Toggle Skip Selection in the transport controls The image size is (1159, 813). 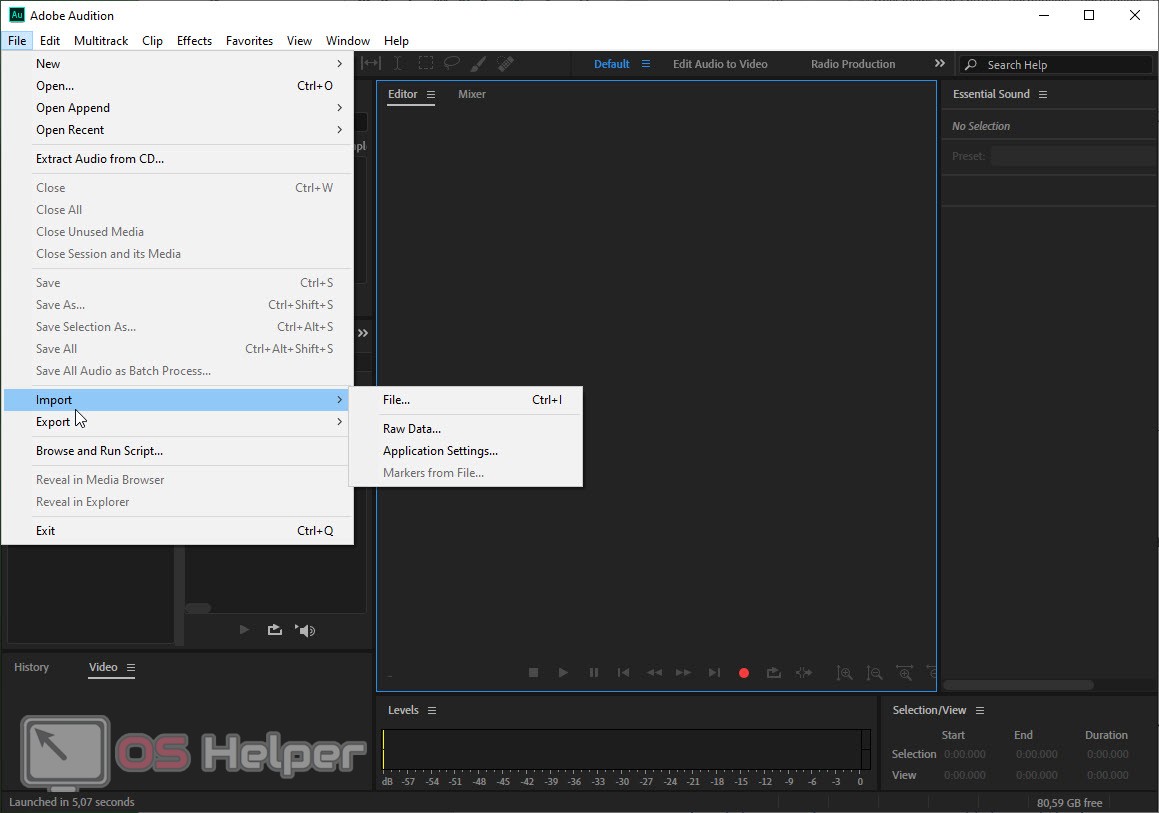[x=803, y=673]
